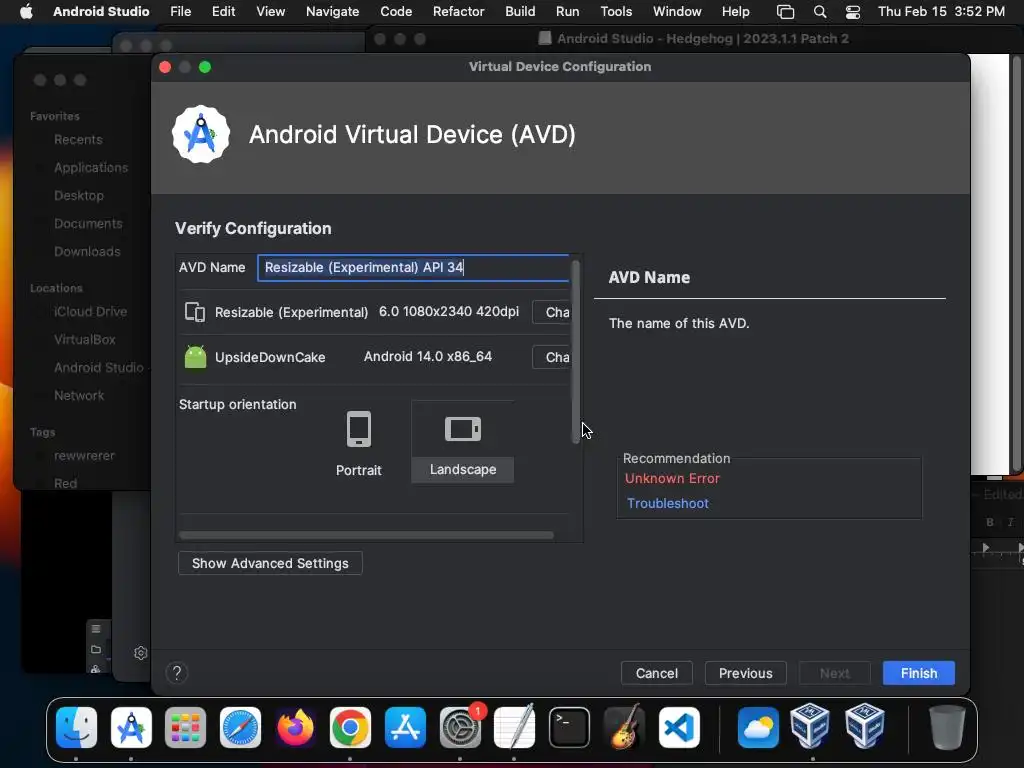Change the UpsideDownCake system image
The image size is (1024, 768).
coord(552,357)
